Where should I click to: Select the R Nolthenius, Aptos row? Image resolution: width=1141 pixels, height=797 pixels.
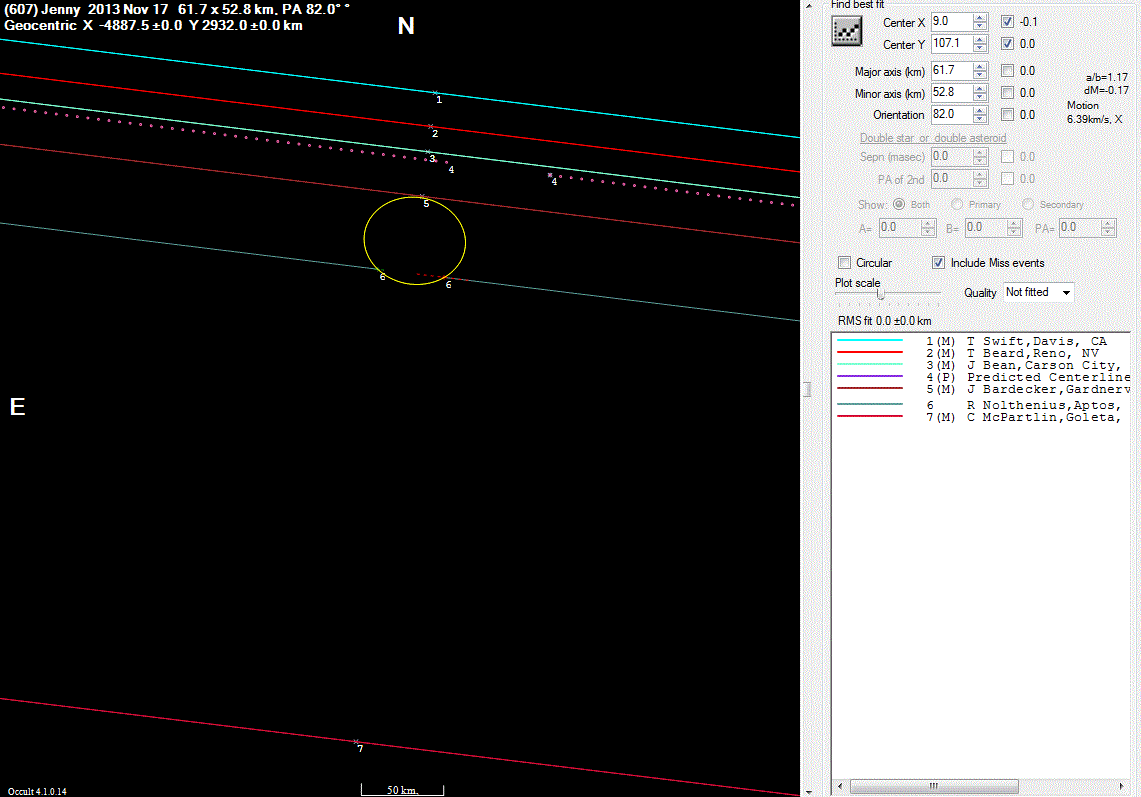point(981,405)
